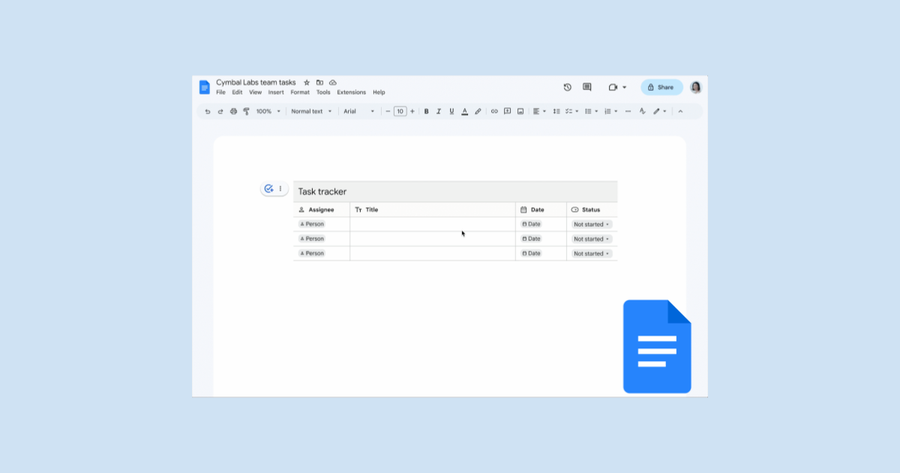Toggle bold formatting
The height and width of the screenshot is (473, 900).
[x=426, y=111]
